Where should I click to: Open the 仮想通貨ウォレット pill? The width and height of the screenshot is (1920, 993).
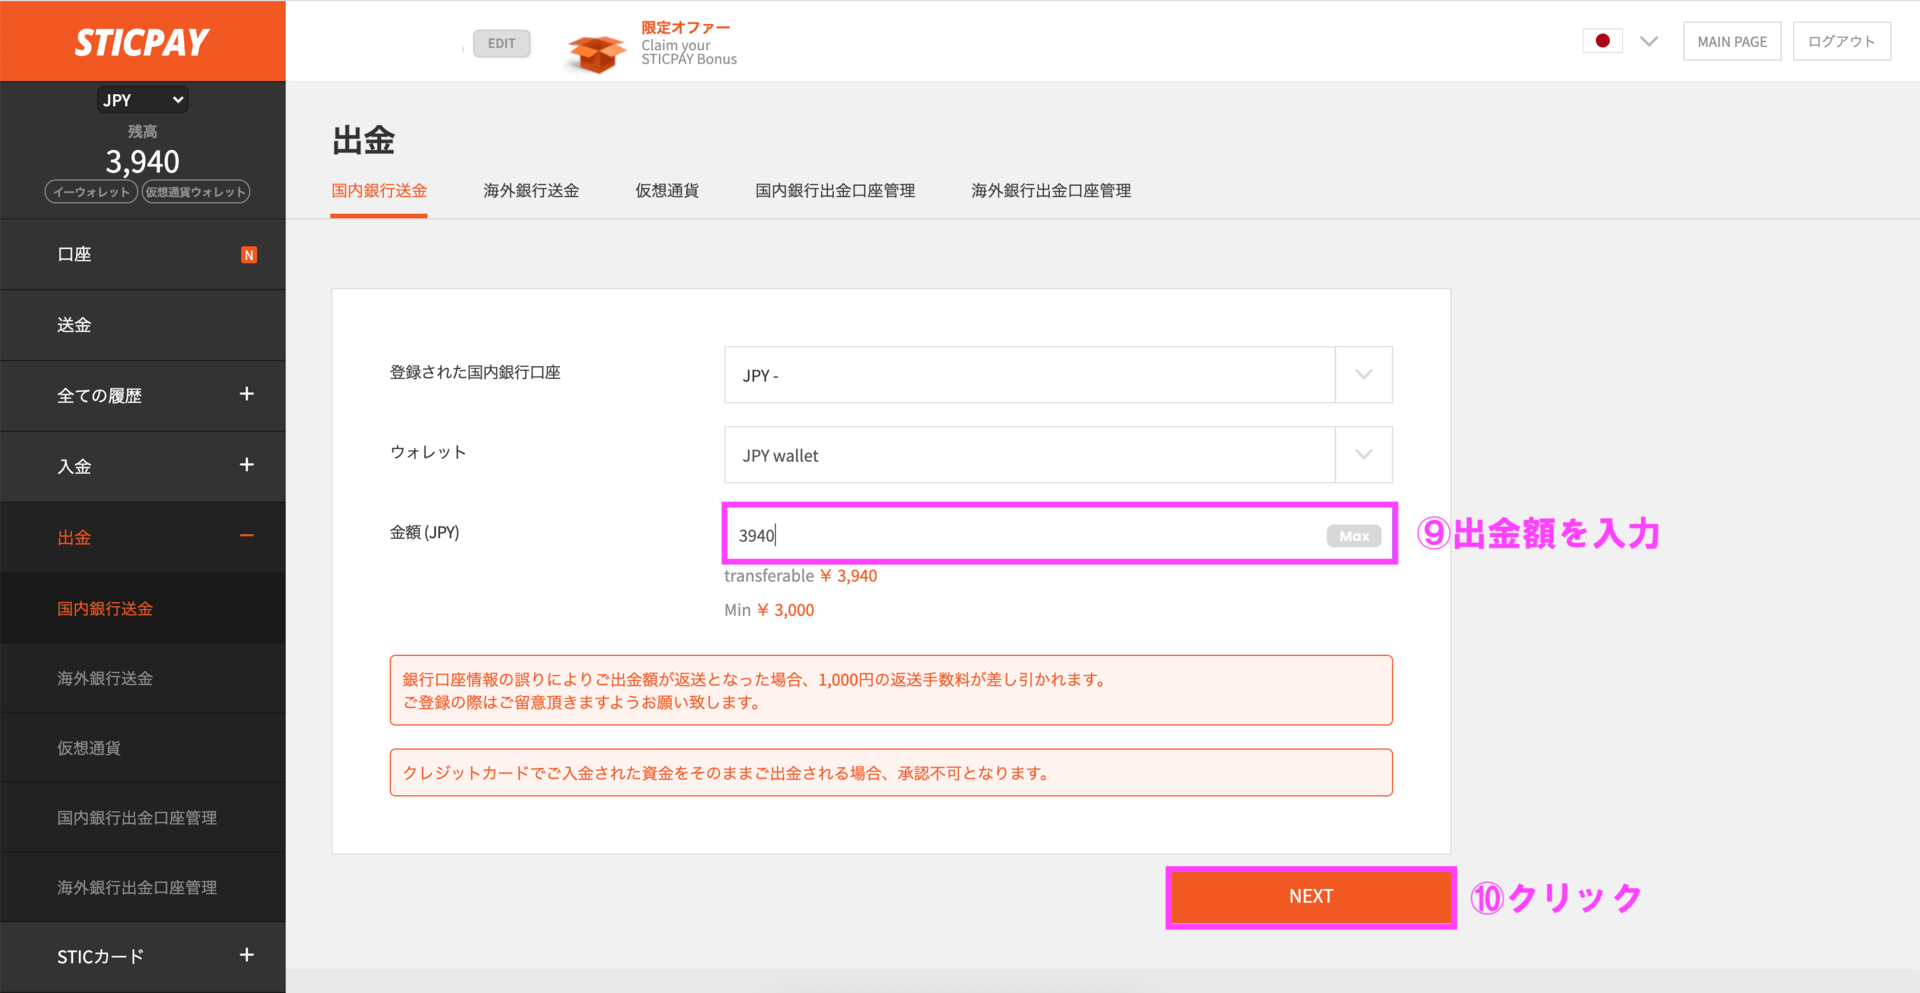tap(195, 192)
